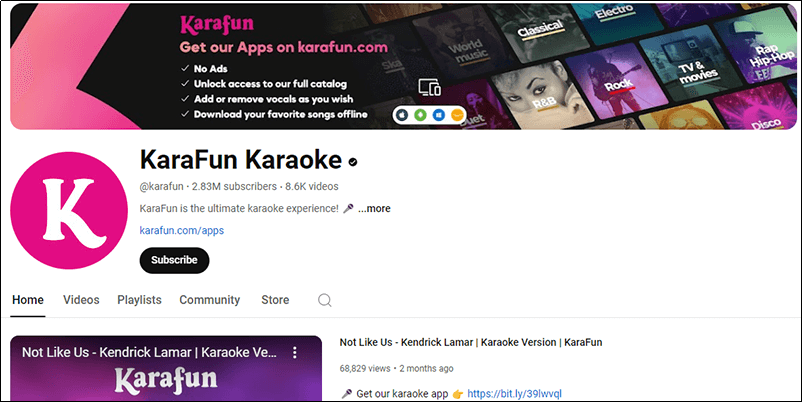The image size is (803, 403).
Task: Click the microphone emoji before 'Get our karaoke app'
Action: [347, 394]
